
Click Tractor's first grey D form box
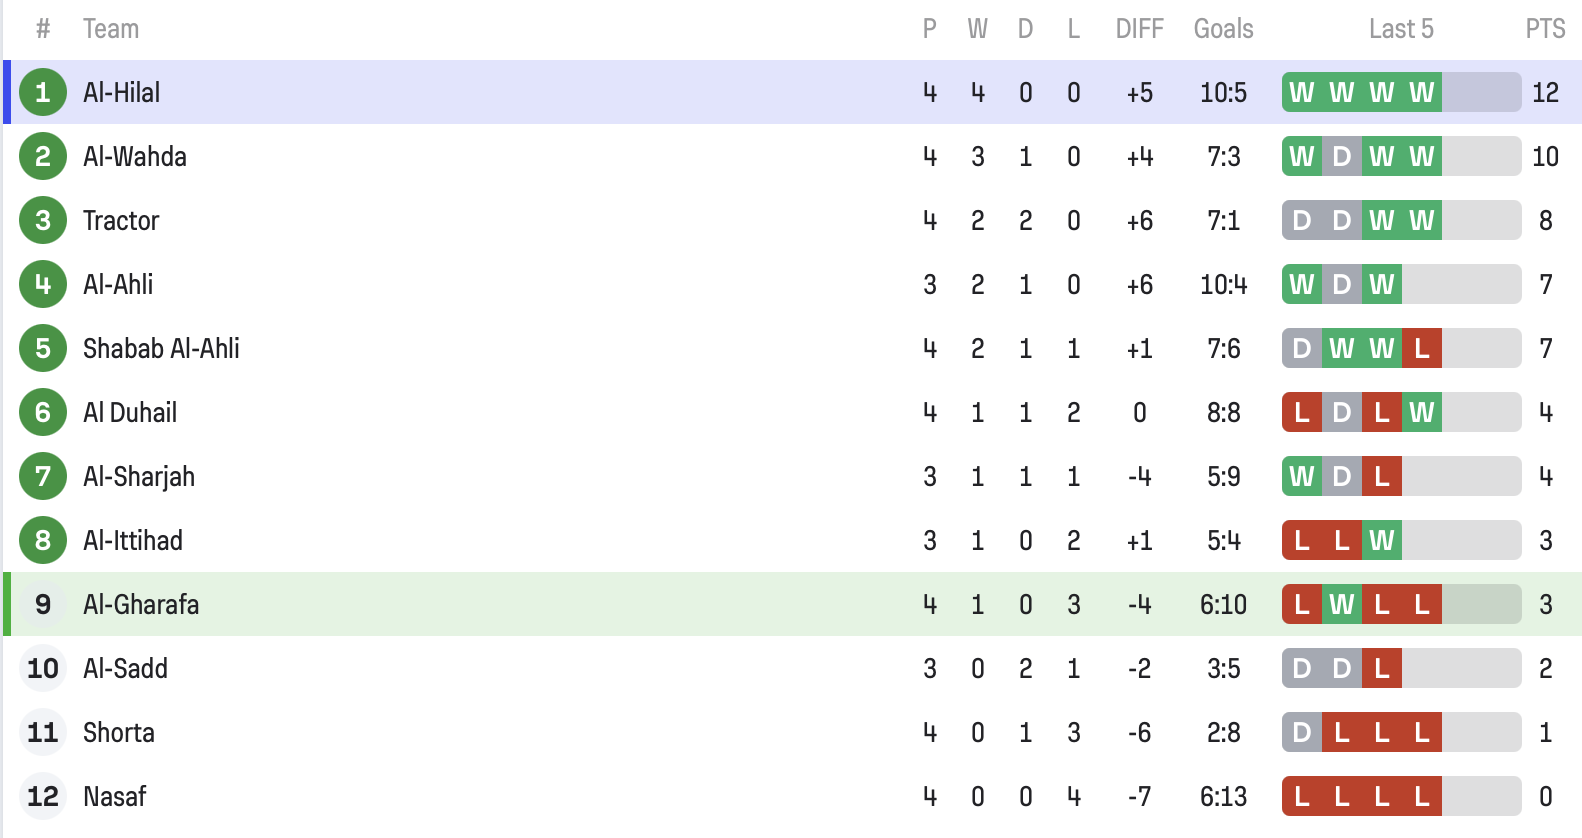tap(1302, 220)
